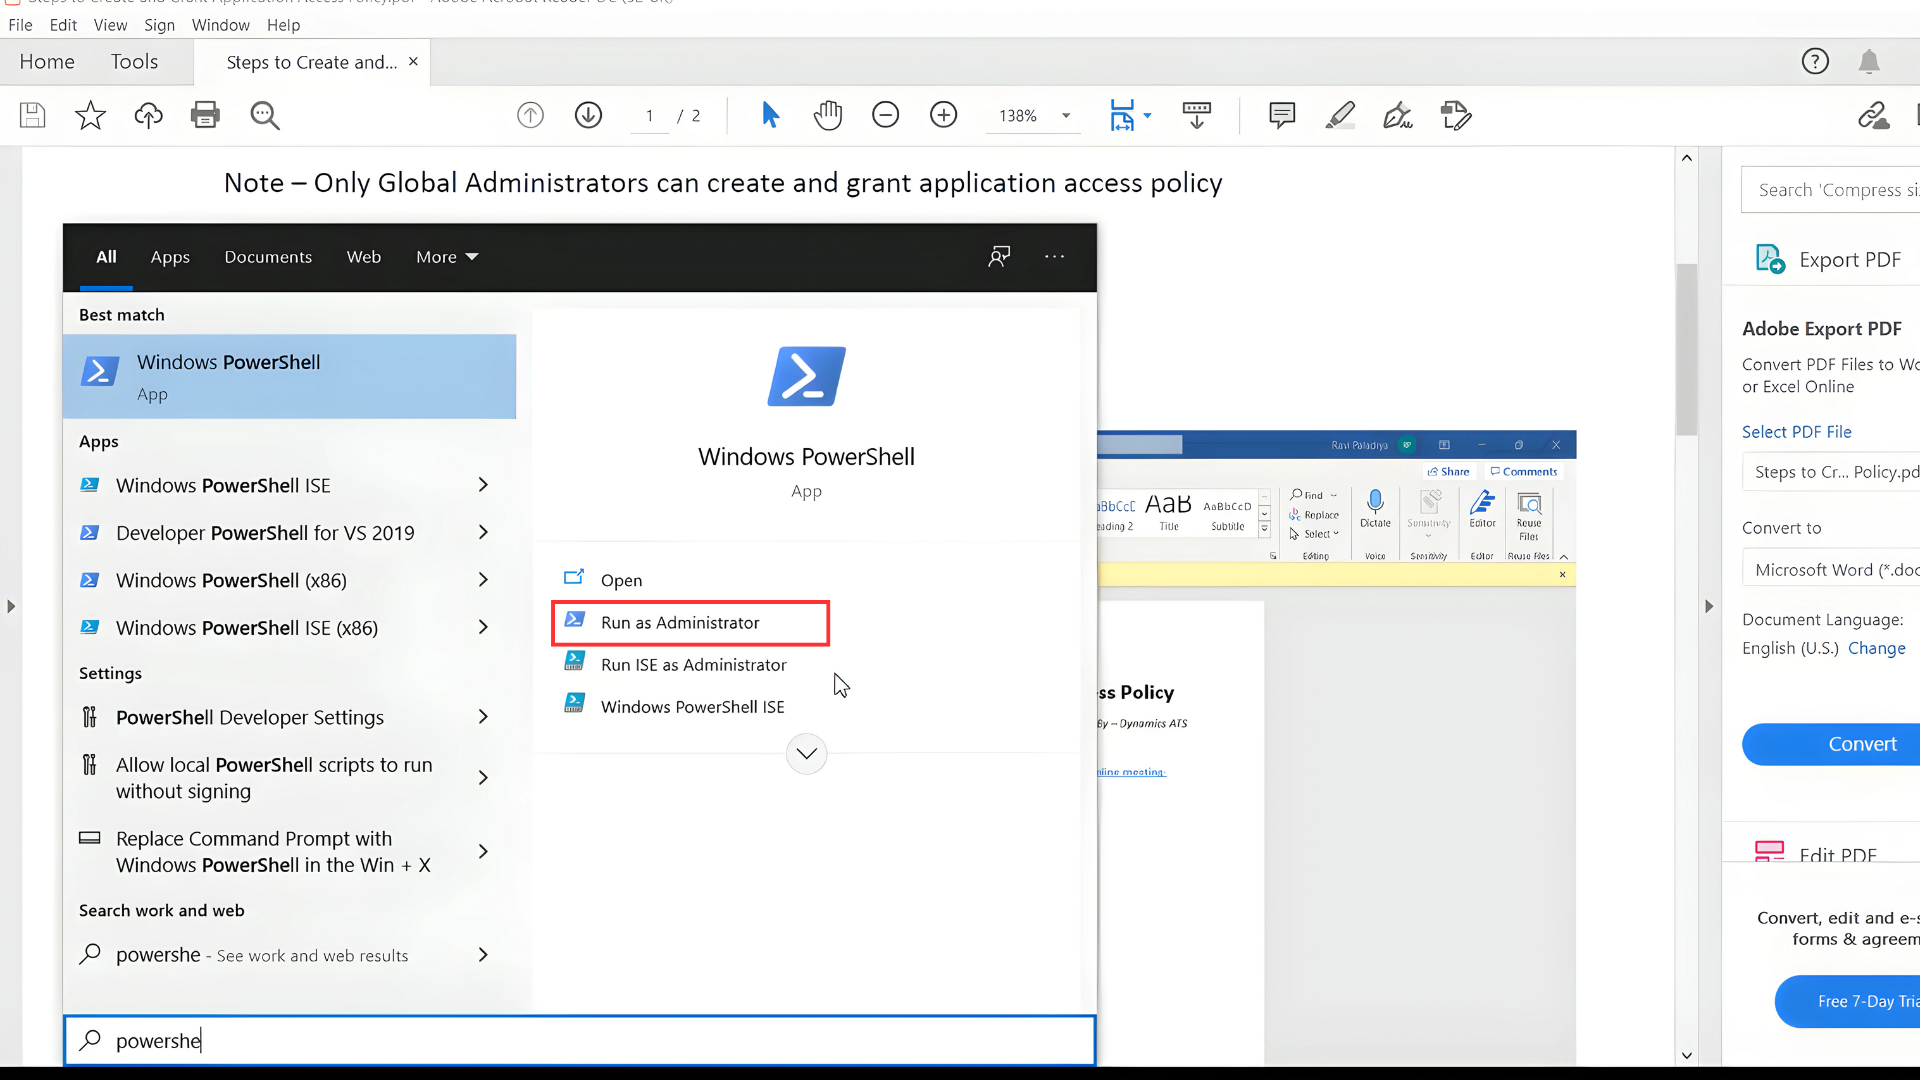This screenshot has width=1920, height=1080.
Task: Click the blue Convert button
Action: tap(1831, 744)
